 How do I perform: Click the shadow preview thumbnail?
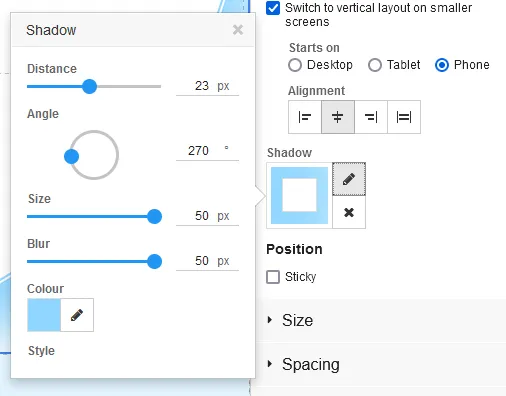[x=299, y=195]
